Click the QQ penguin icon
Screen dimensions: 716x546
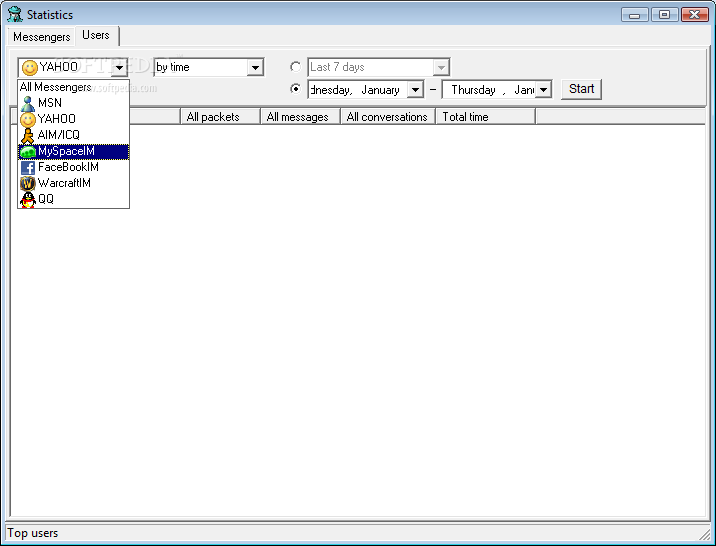click(27, 200)
